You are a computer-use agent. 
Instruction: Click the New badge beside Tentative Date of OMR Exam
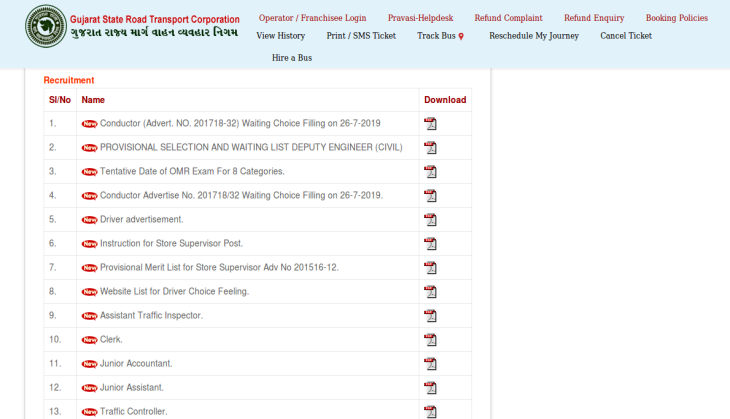(89, 172)
